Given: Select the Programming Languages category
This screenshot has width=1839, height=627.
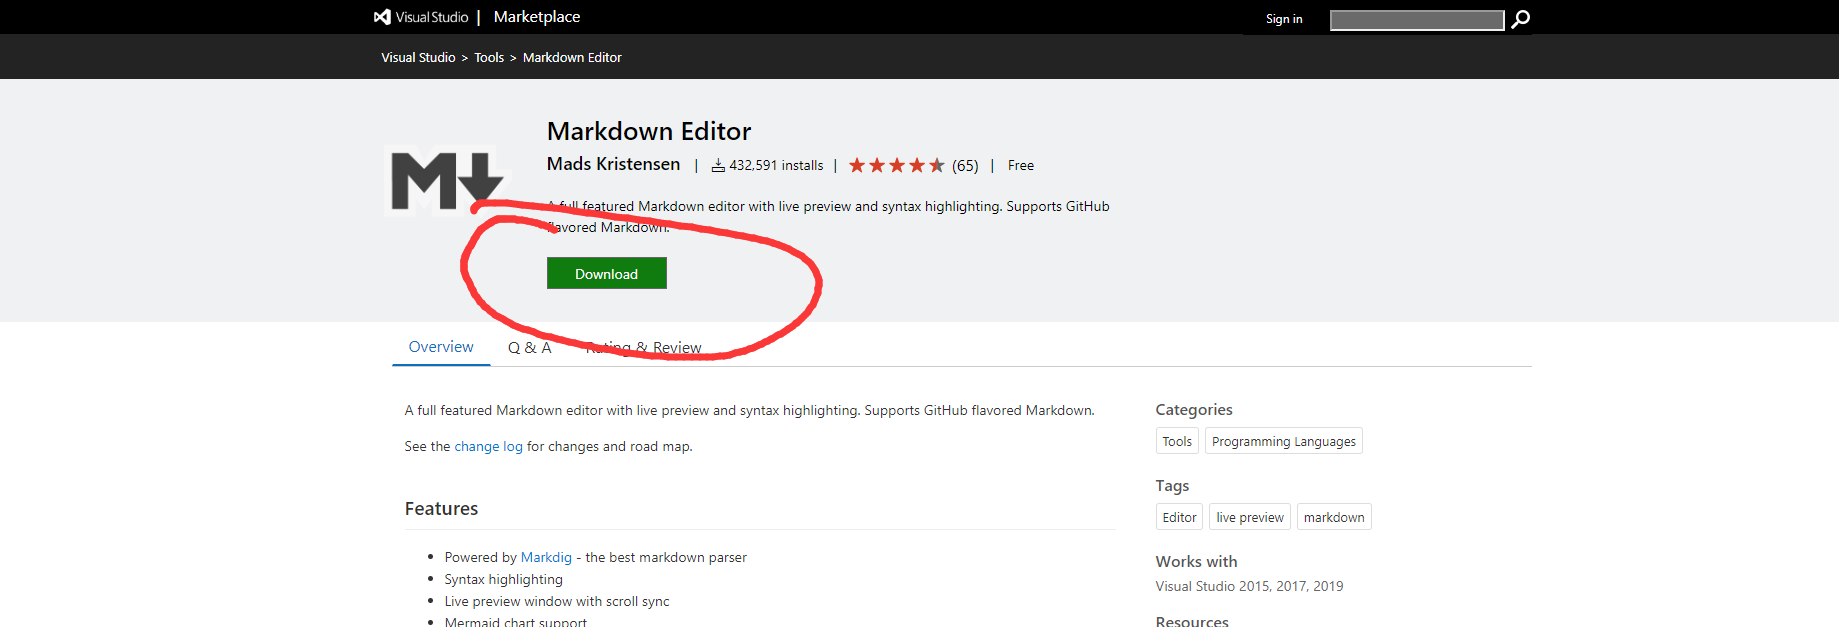Looking at the screenshot, I should (1283, 442).
